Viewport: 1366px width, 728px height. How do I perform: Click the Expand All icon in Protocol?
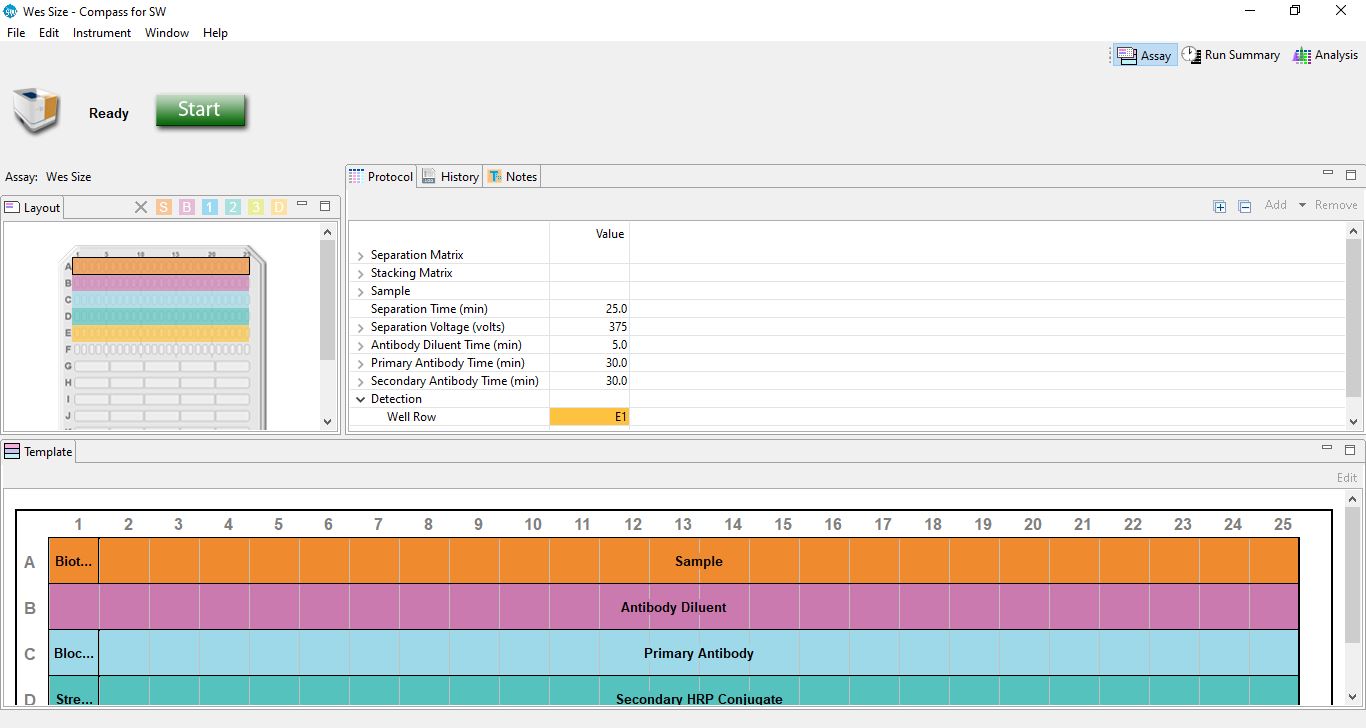[x=1219, y=206]
